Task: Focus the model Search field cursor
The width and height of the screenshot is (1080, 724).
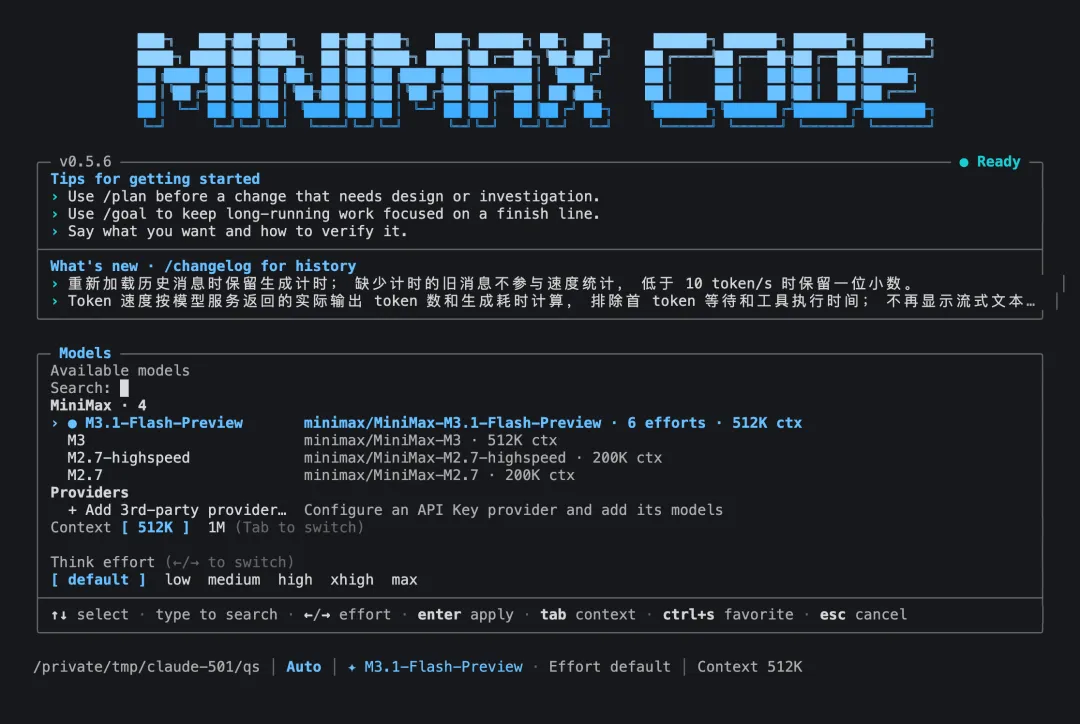Action: coord(124,389)
